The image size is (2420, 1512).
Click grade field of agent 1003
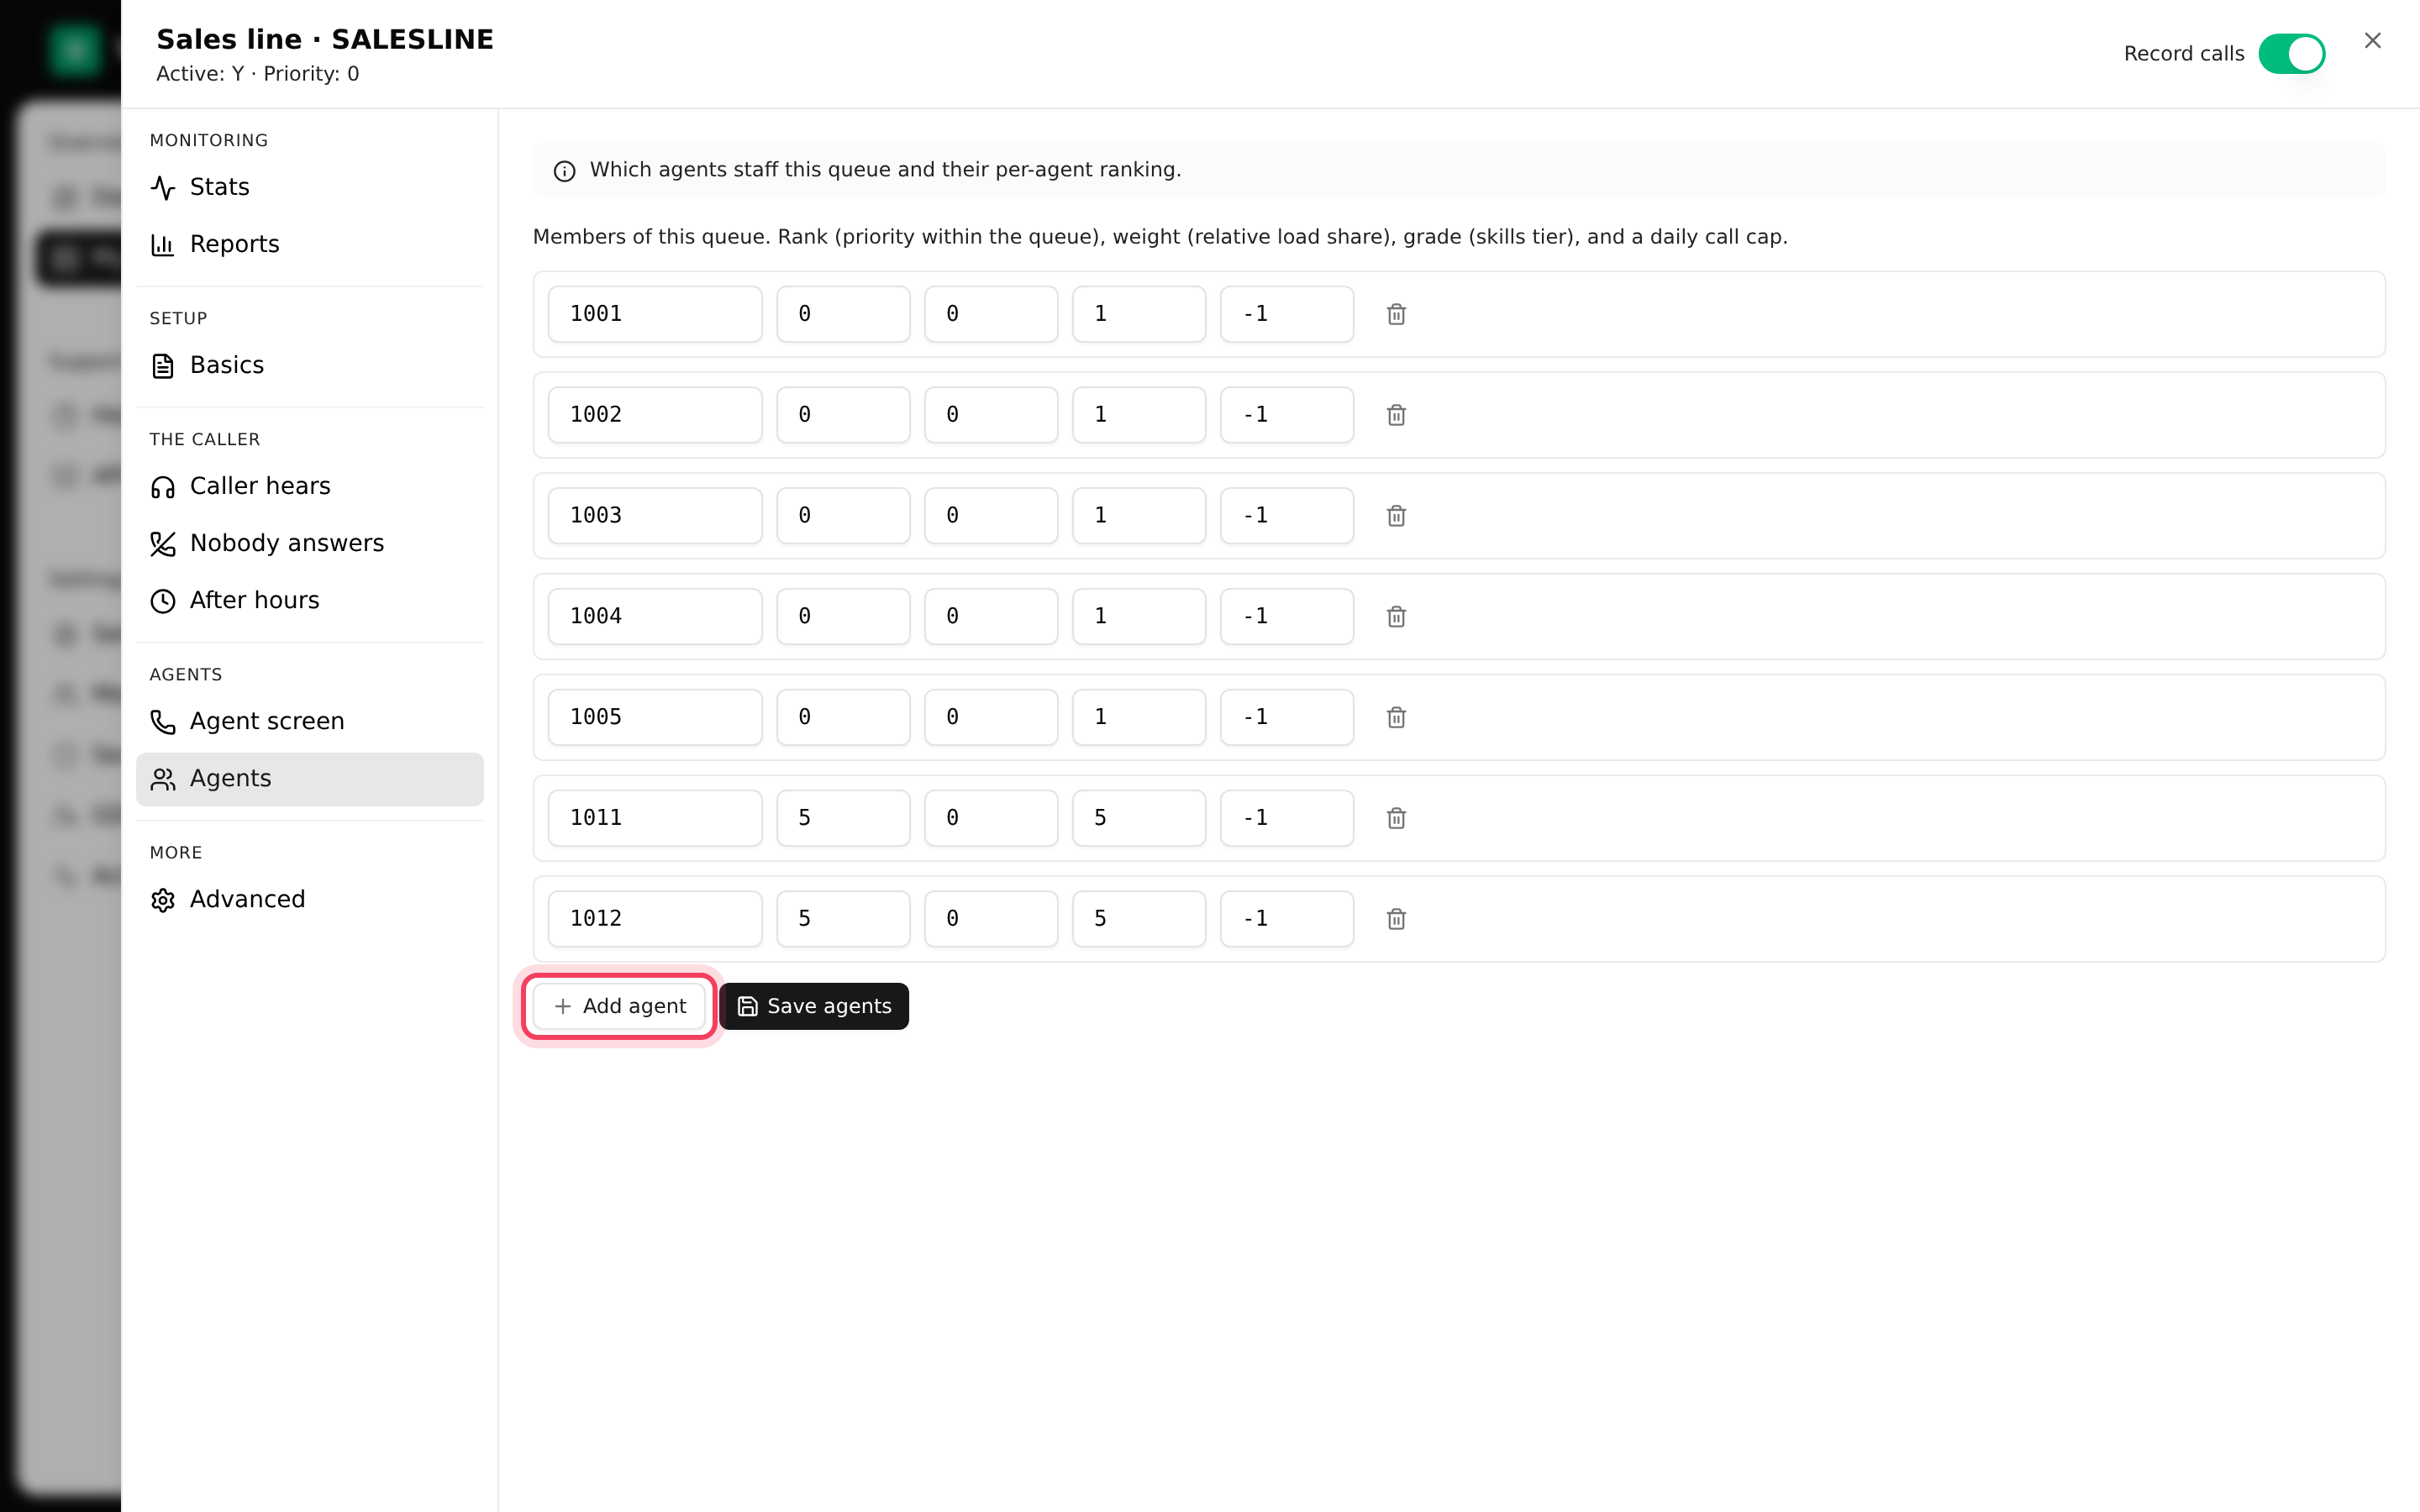1139,516
